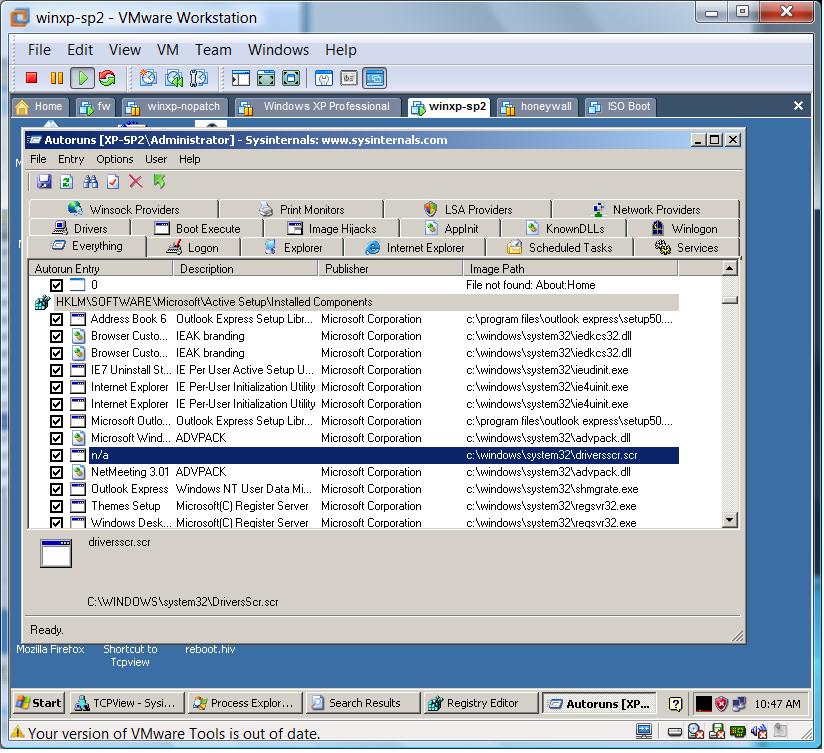Open the Options menu in Autoruns

(x=115, y=159)
